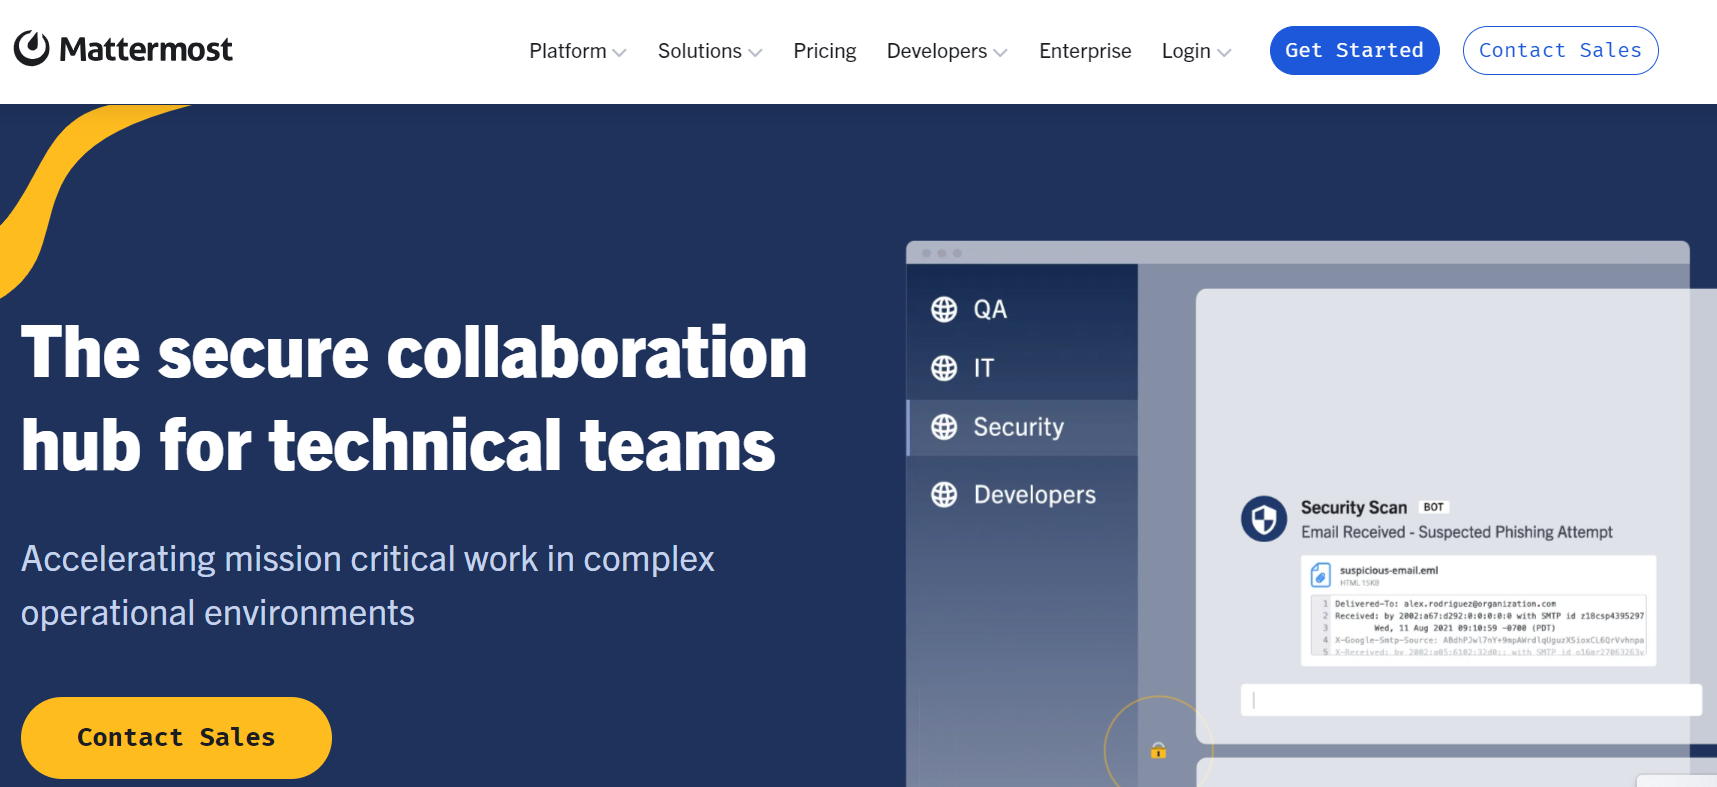Click the Security Scan shield avatar

coord(1264,519)
